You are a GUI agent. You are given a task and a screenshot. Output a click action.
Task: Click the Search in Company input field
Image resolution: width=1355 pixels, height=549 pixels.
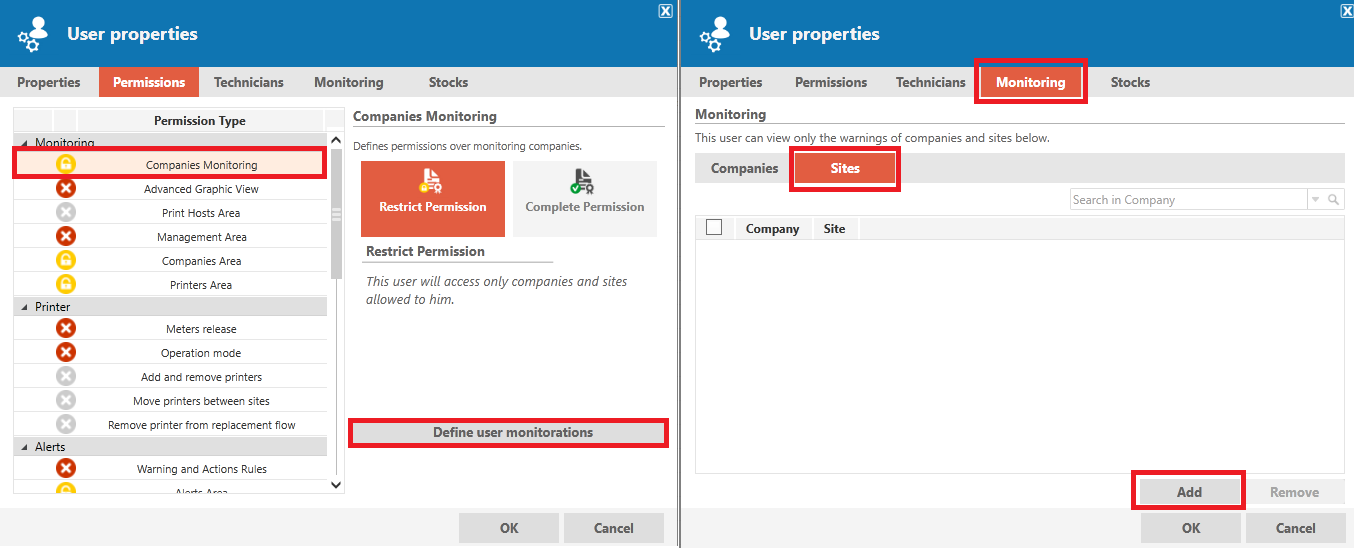[x=1188, y=200]
